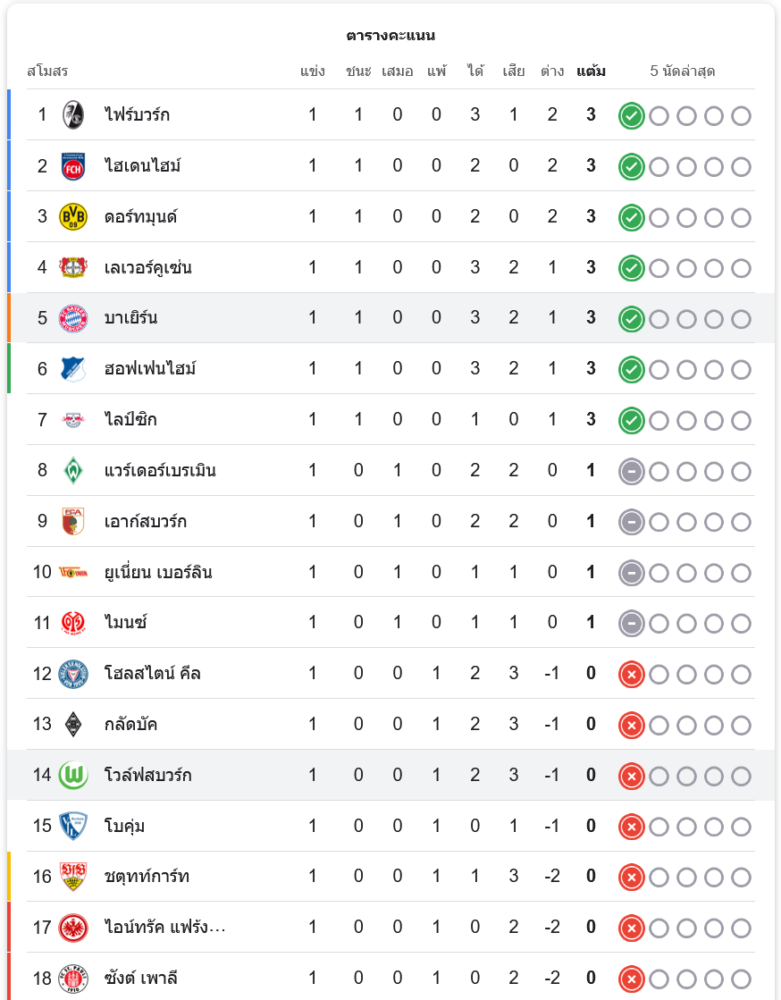This screenshot has height=1000, width=781.
Task: Open the ฮอฟเฟนไฮม์ team link
Action: (x=150, y=369)
